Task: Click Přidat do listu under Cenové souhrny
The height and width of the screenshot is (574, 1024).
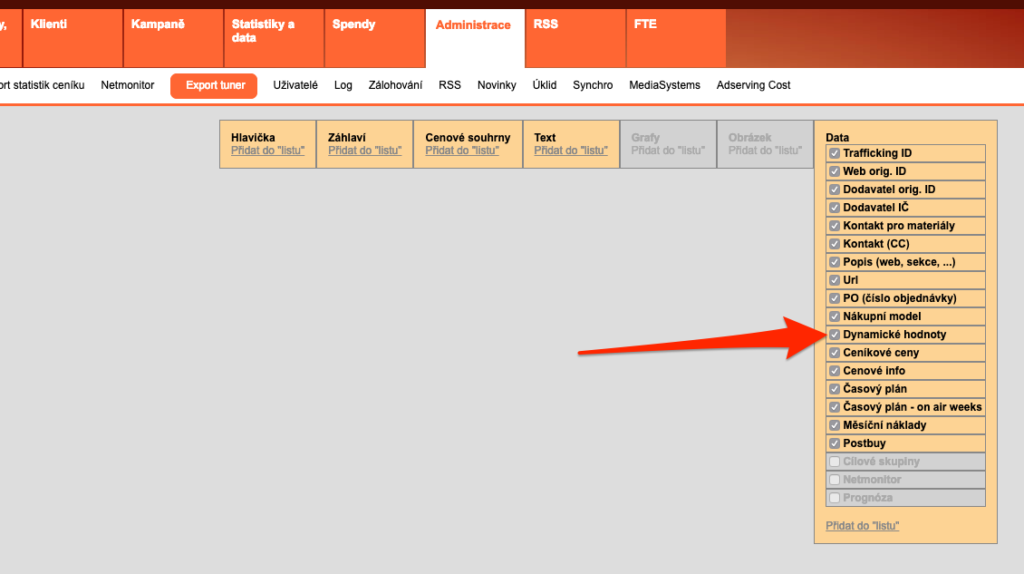Action: (x=462, y=151)
